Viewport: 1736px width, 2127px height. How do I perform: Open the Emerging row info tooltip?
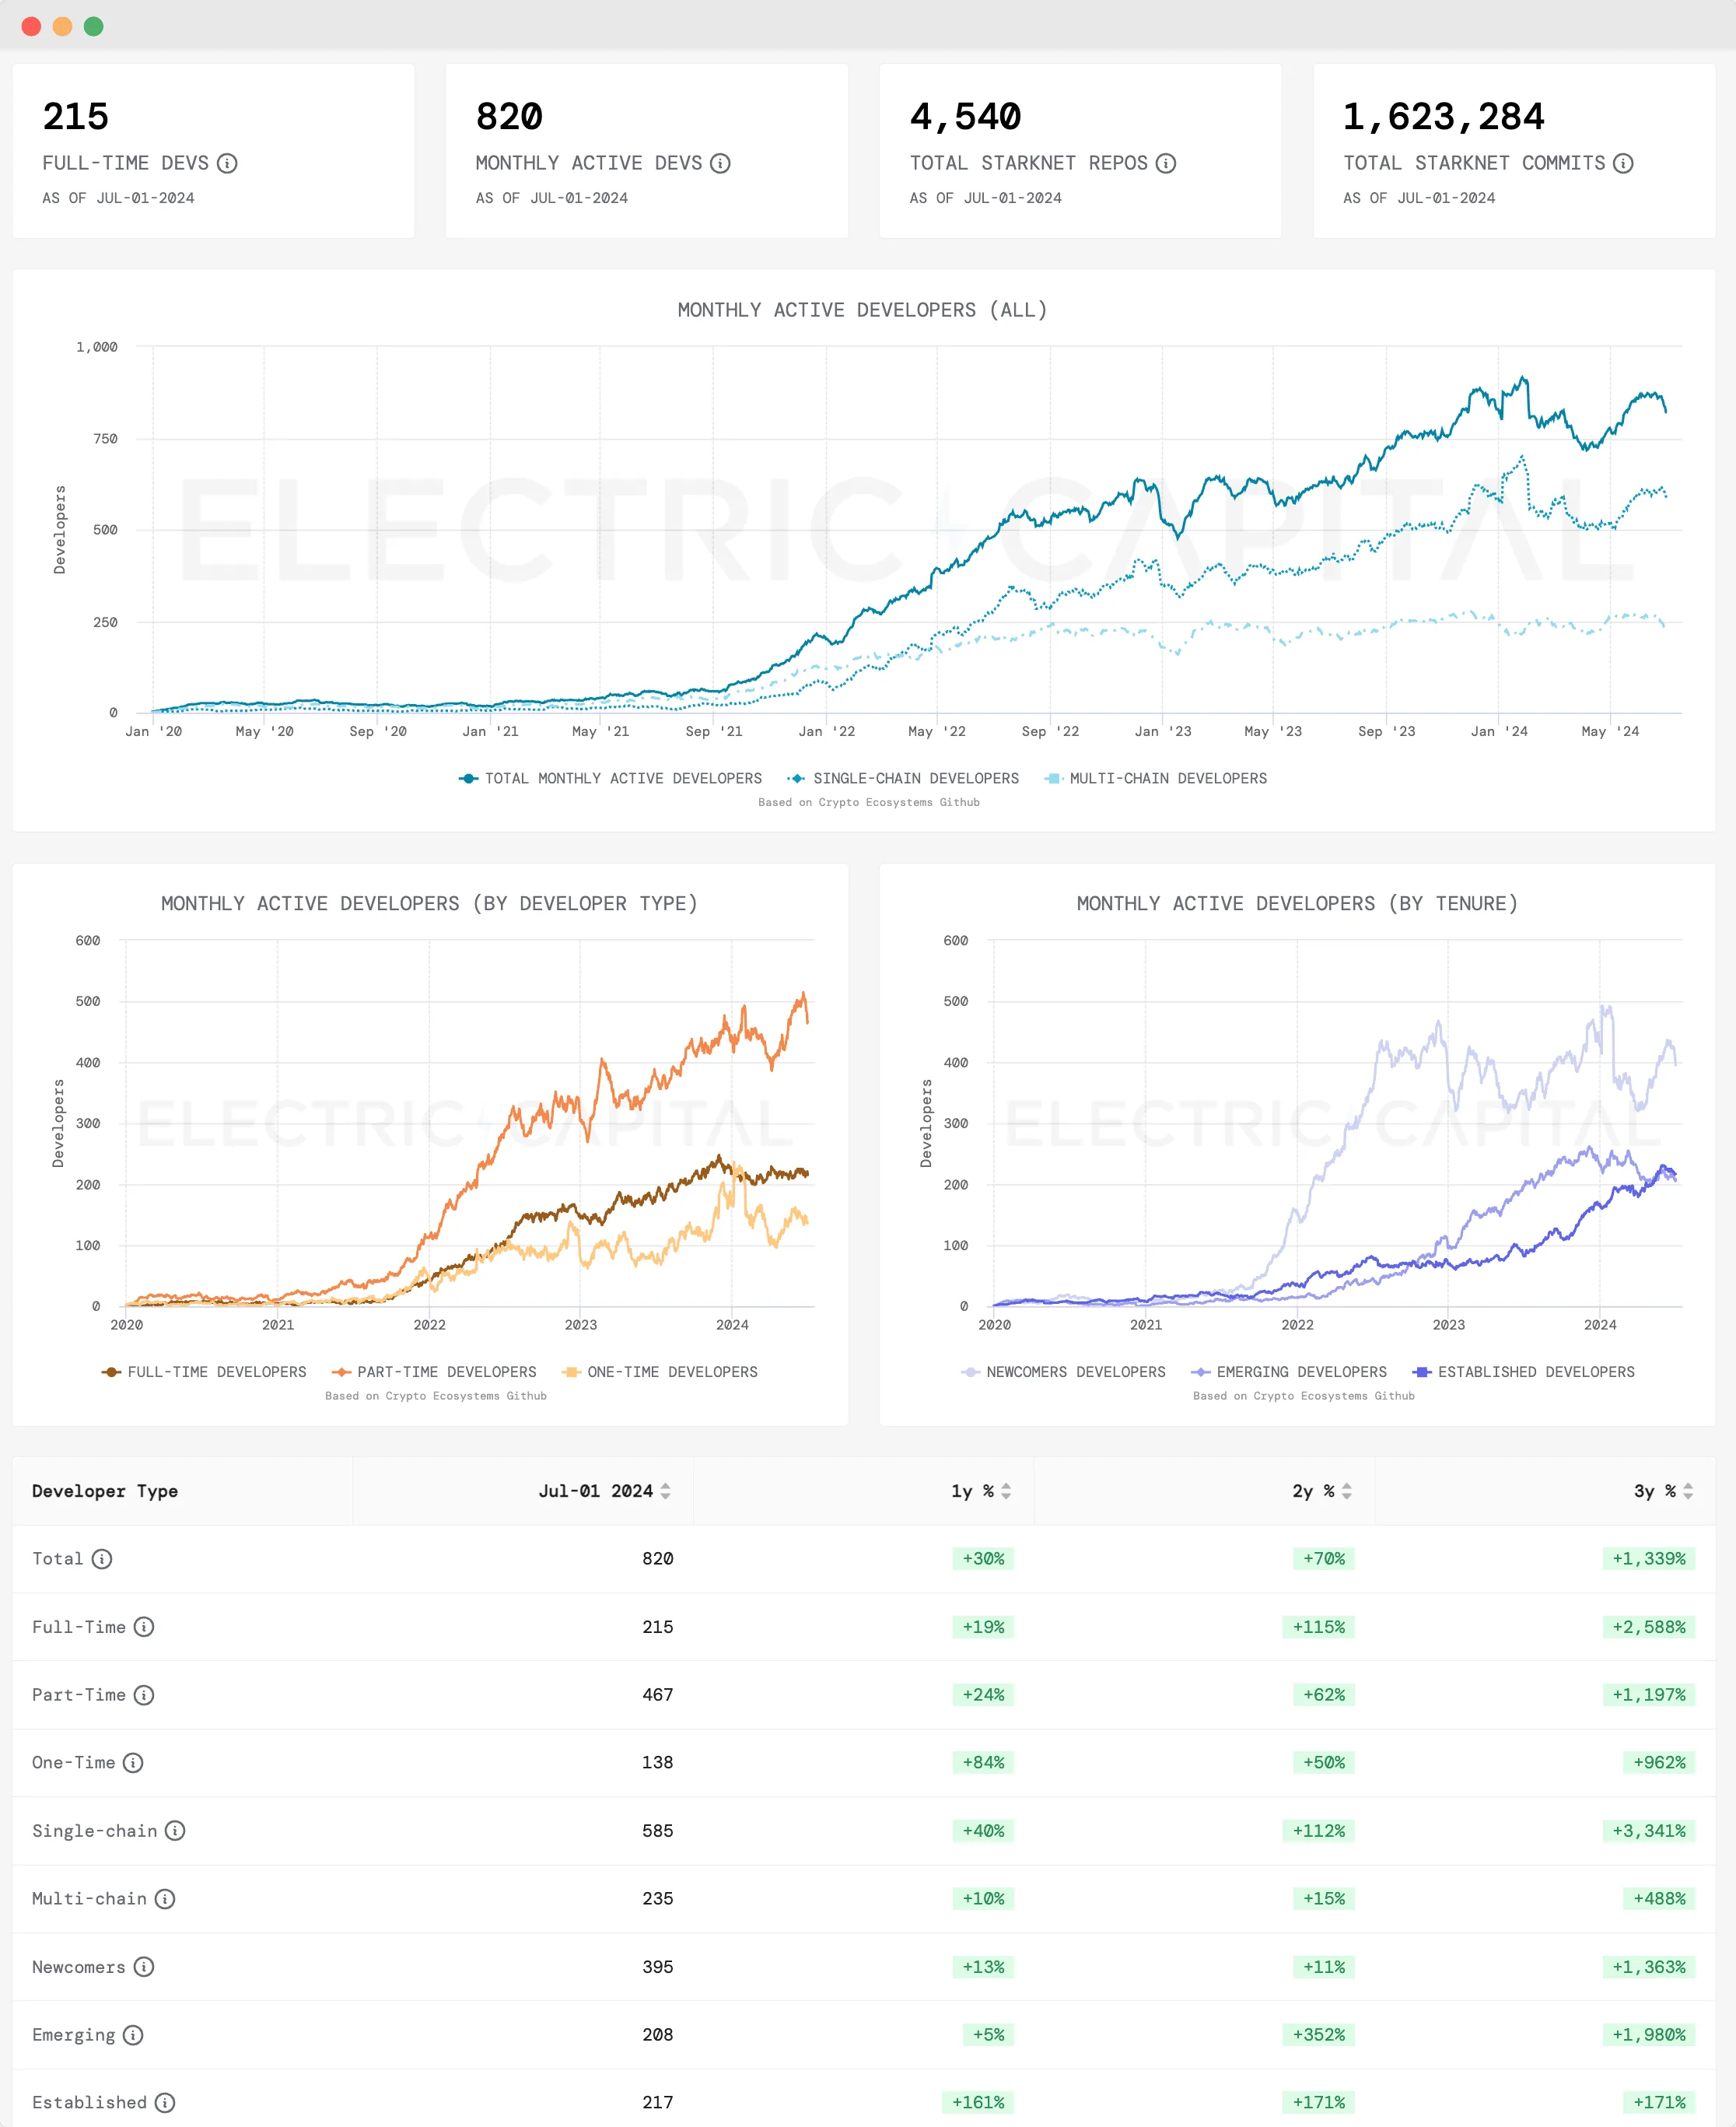[133, 2035]
